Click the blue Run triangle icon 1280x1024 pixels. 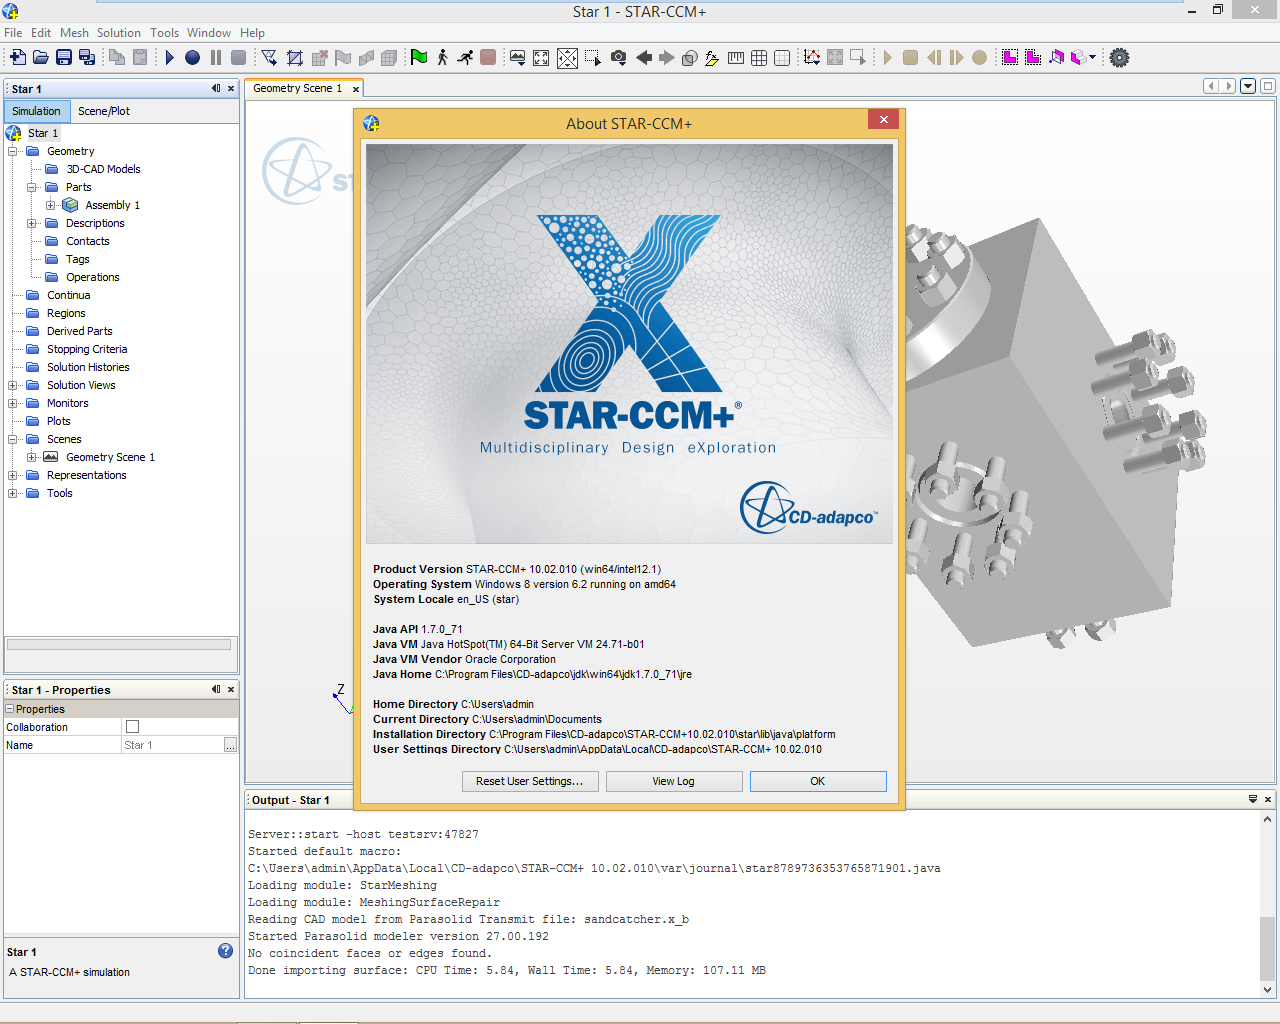coord(170,58)
